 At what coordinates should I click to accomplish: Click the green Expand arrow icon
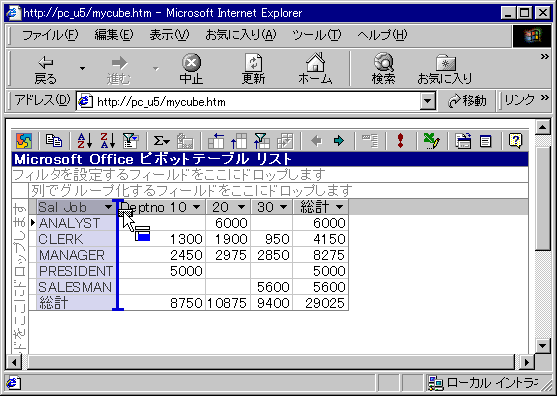point(339,141)
